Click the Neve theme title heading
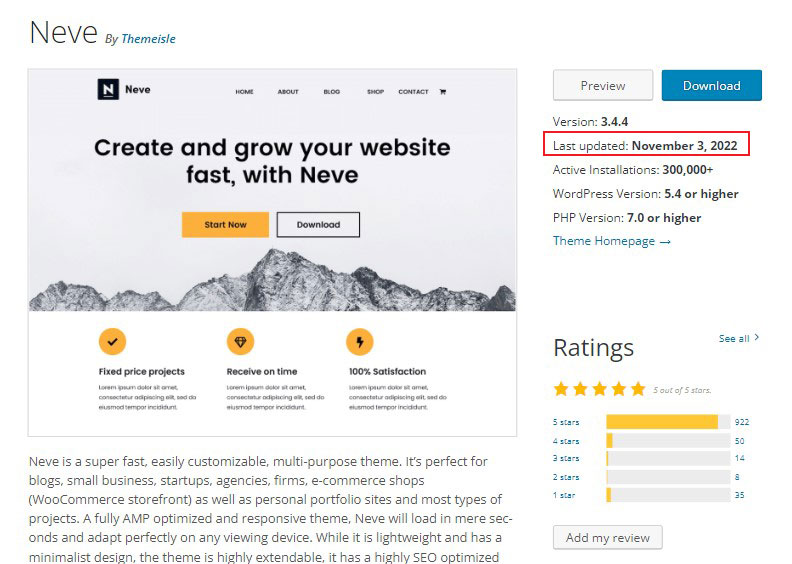 point(63,33)
